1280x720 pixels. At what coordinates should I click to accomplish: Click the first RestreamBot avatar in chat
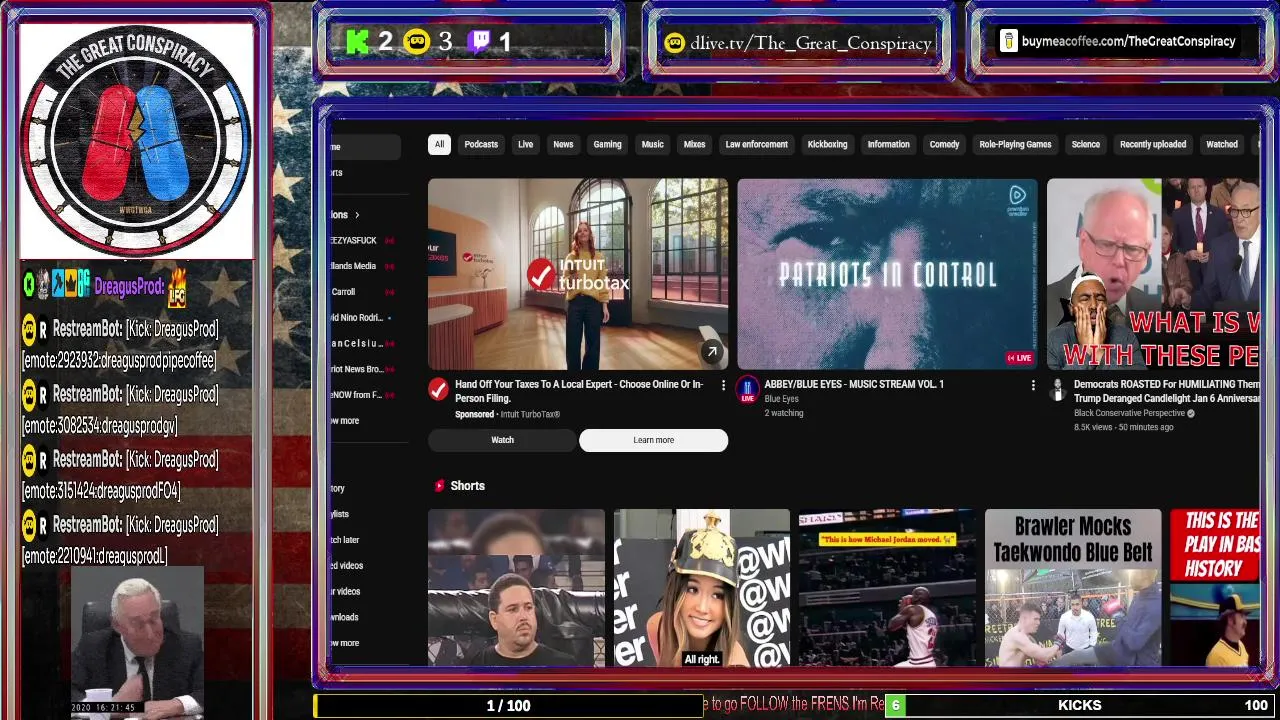[30, 329]
